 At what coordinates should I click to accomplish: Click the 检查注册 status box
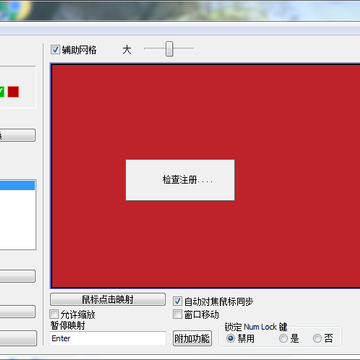point(180,180)
